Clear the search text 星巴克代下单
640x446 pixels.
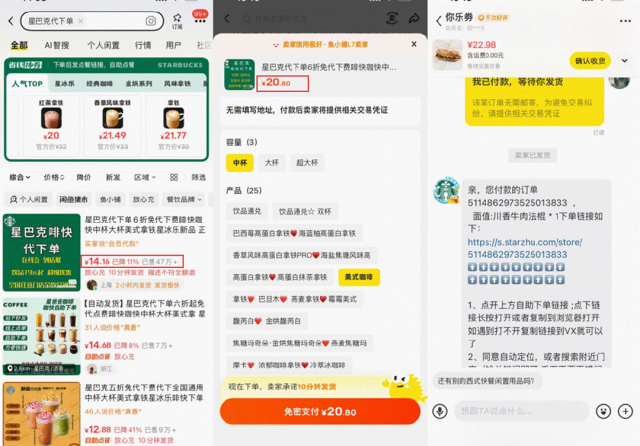(x=81, y=21)
